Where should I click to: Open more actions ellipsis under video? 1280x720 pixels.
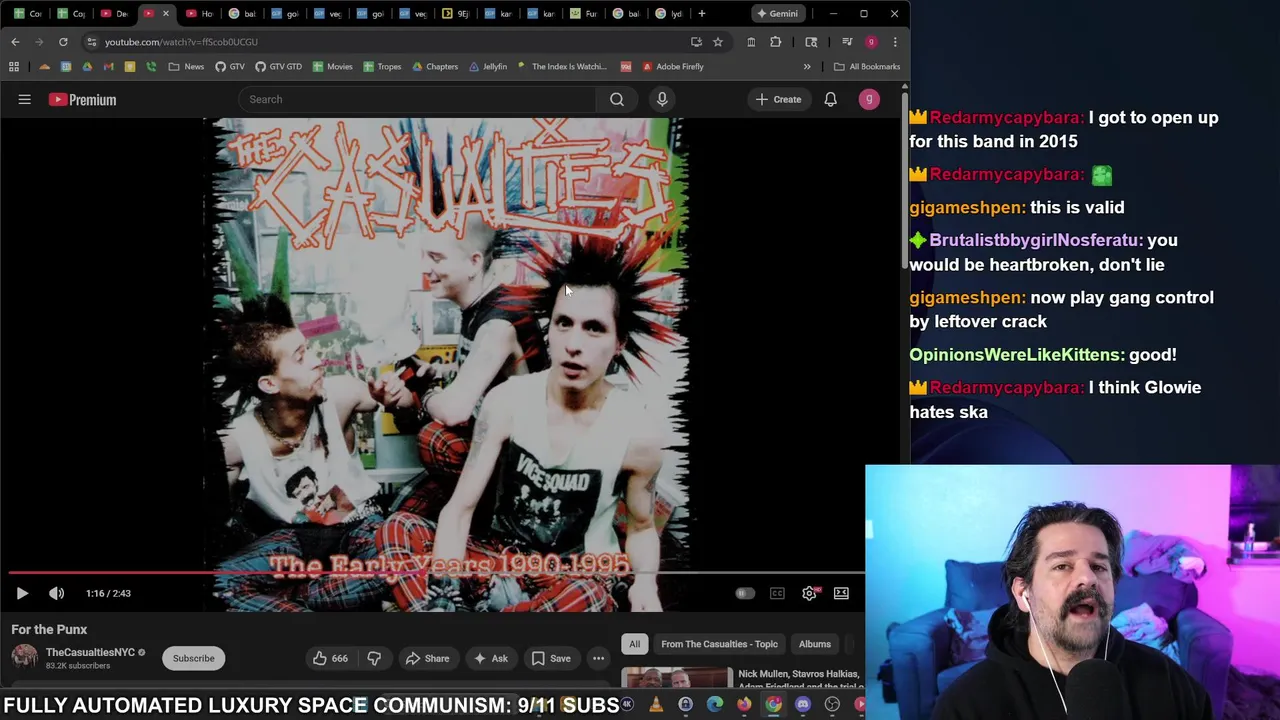pyautogui.click(x=598, y=658)
